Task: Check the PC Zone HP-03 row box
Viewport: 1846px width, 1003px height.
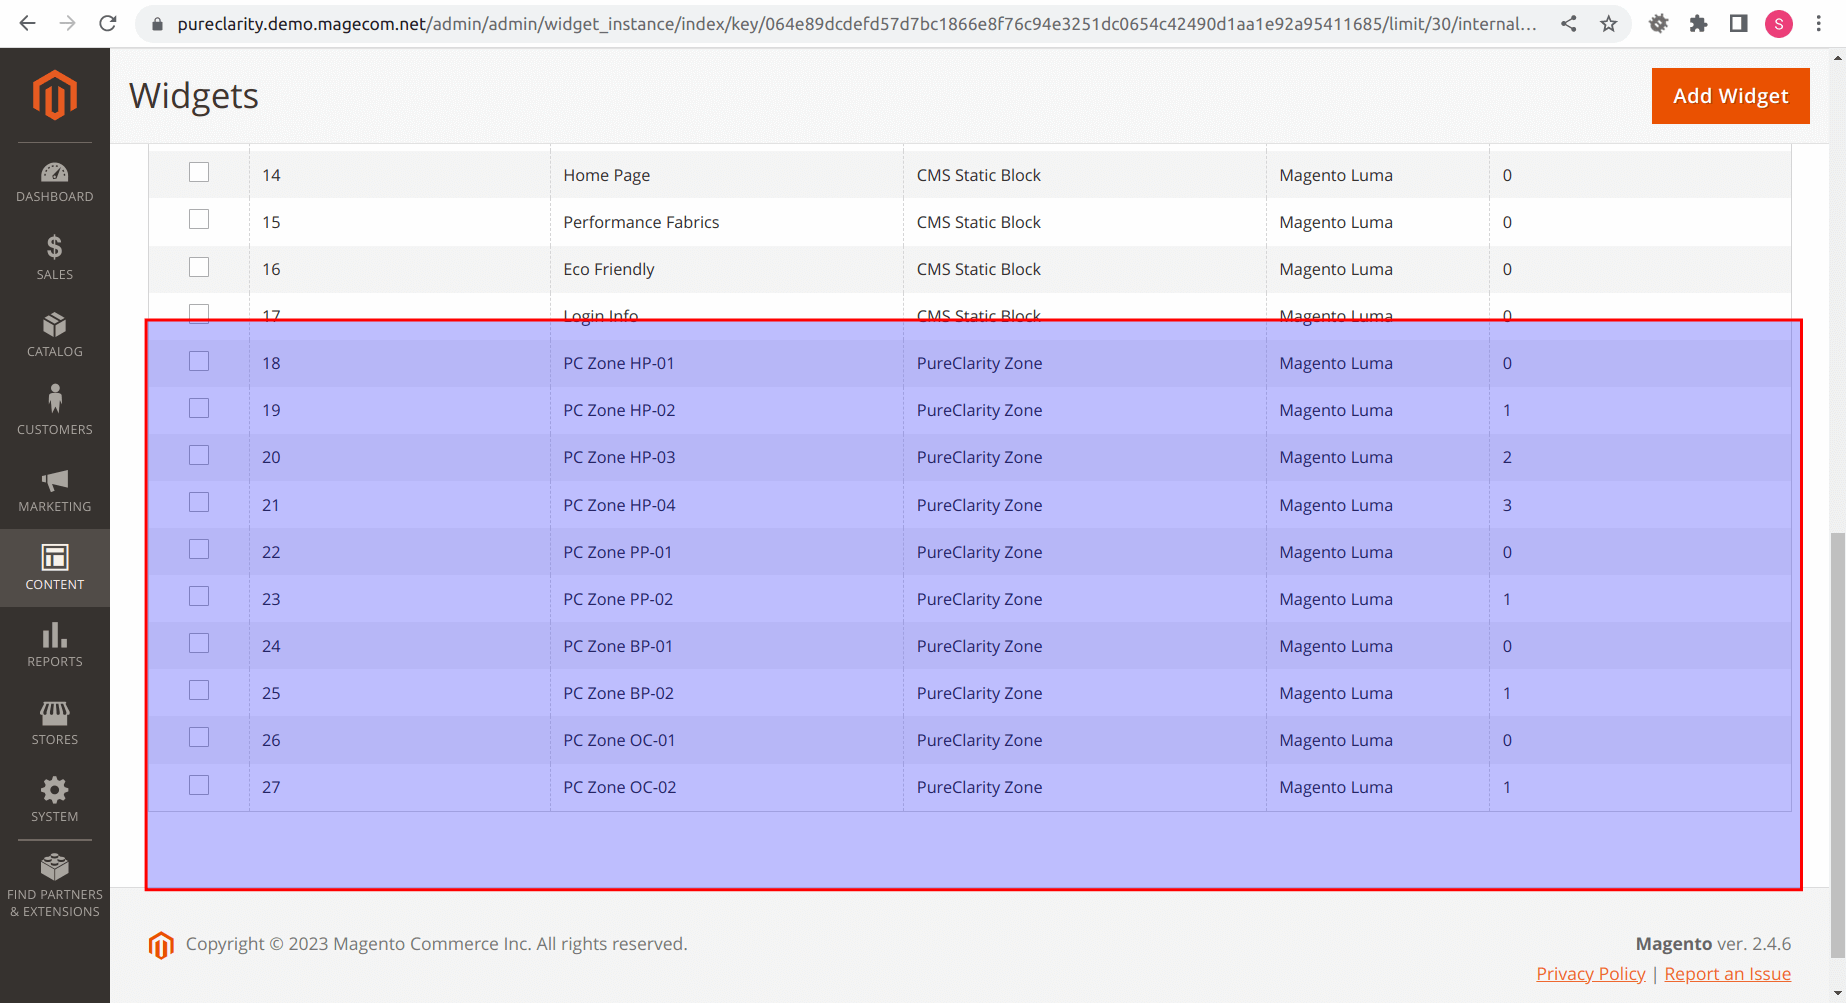Action: click(x=199, y=455)
